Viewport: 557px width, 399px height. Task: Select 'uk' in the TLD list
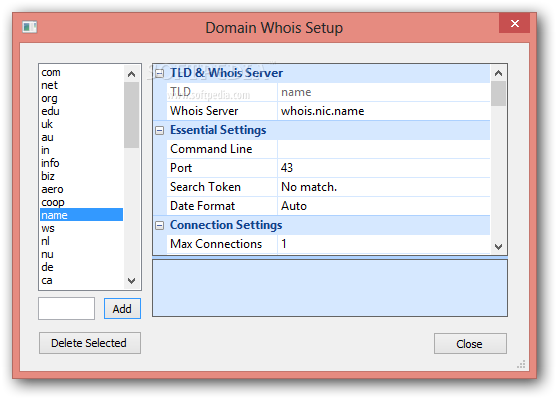pos(81,124)
